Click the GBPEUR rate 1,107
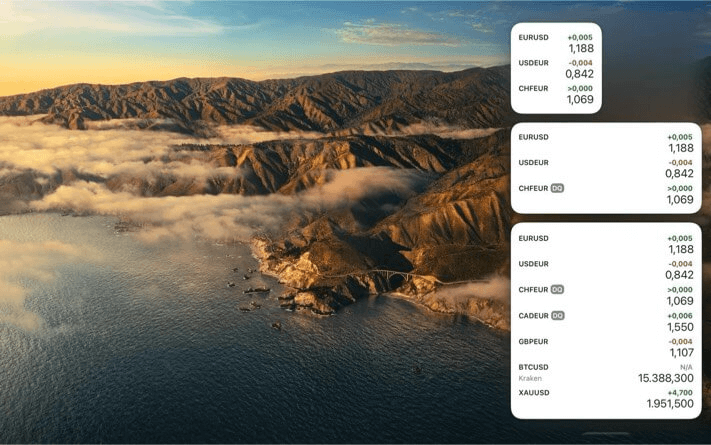 click(679, 353)
